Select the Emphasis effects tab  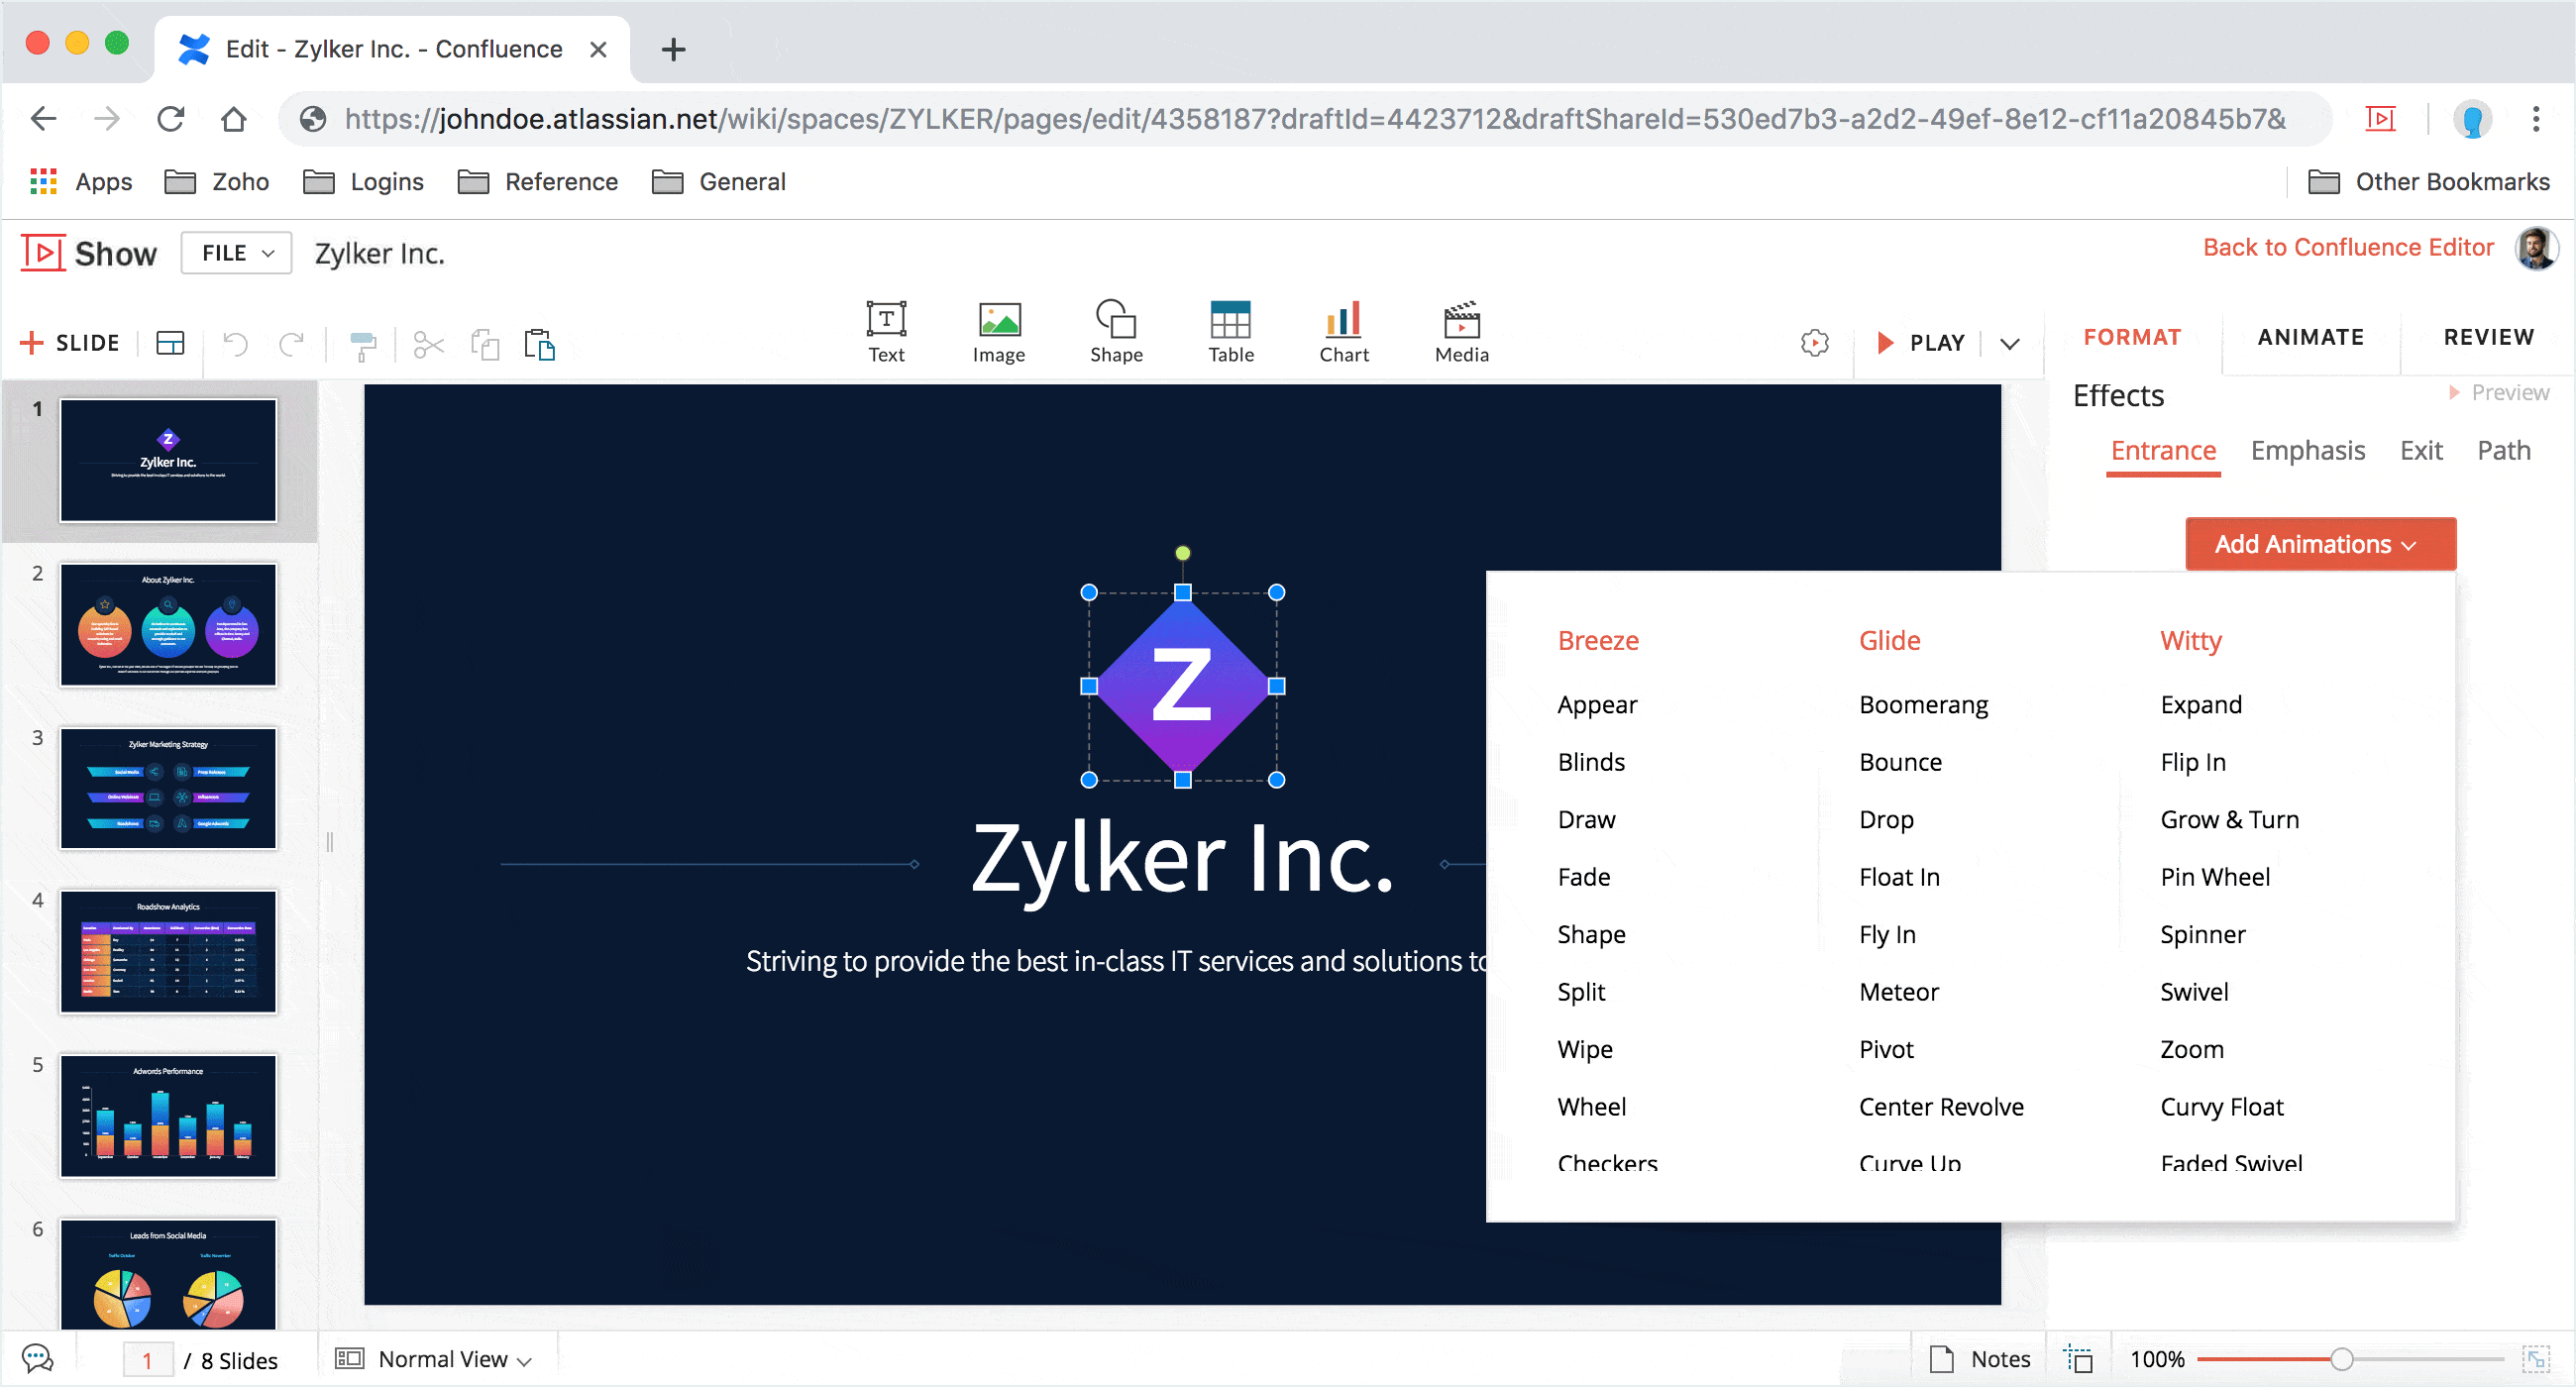pyautogui.click(x=2307, y=451)
